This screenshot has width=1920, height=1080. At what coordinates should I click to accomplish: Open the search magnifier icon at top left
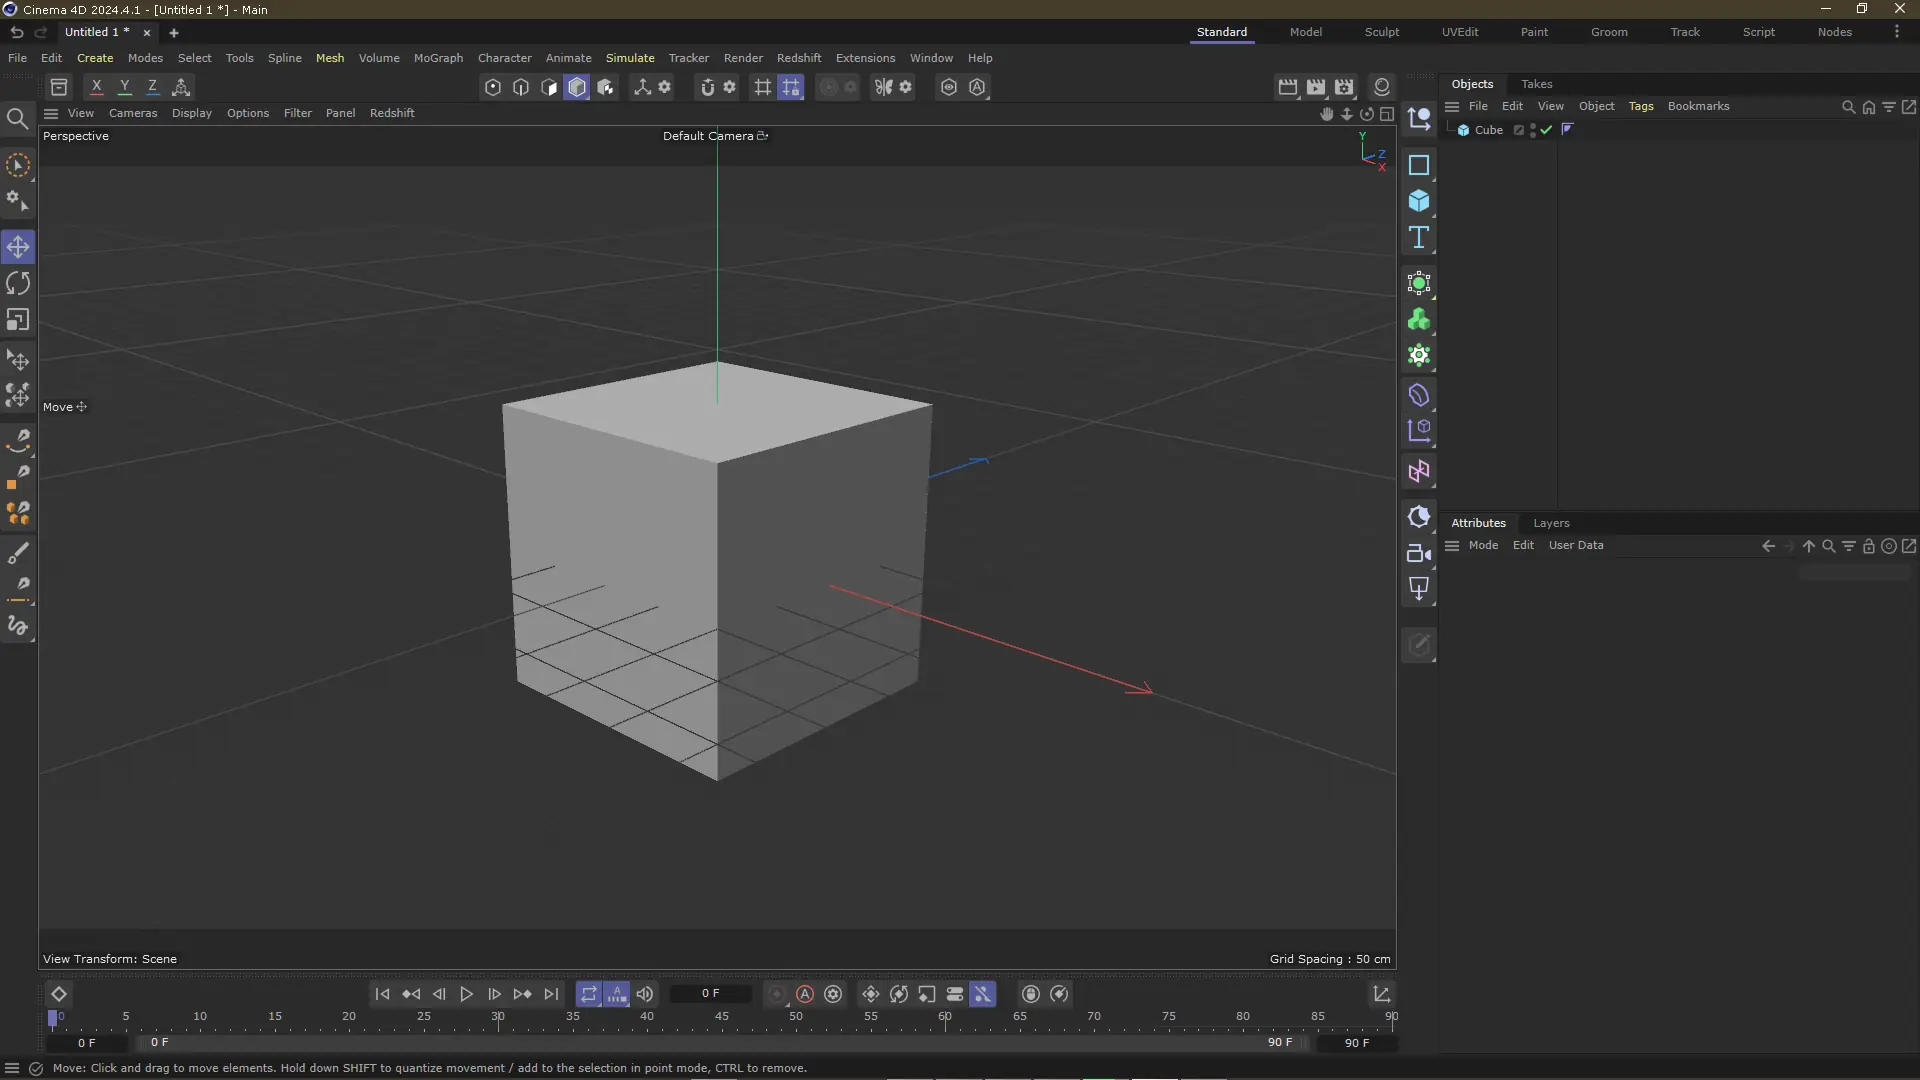(17, 120)
